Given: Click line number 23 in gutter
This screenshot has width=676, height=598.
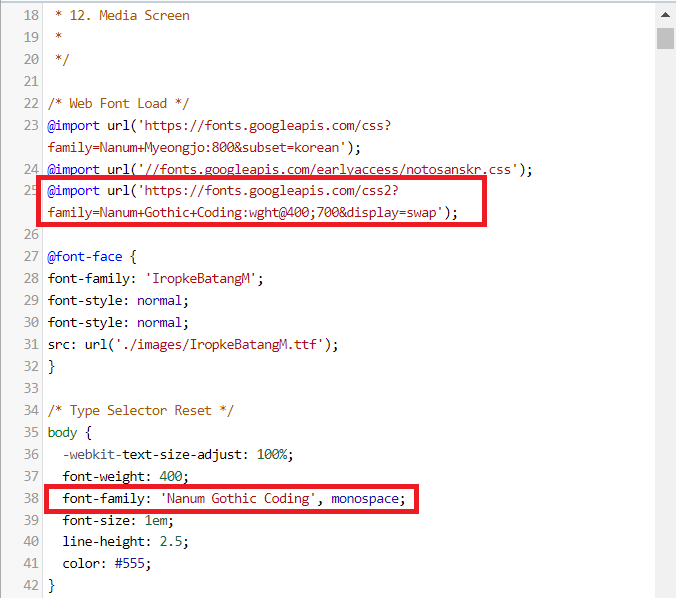Looking at the screenshot, I should [31, 125].
